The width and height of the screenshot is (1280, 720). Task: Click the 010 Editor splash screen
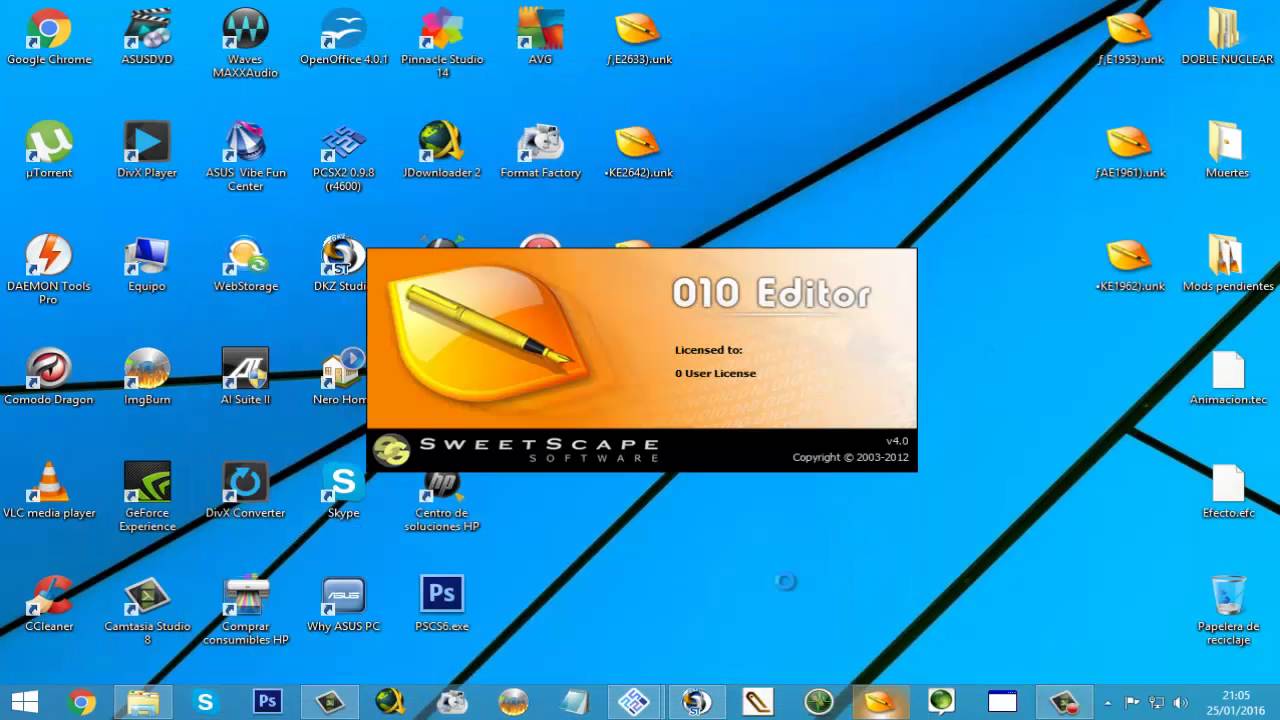tap(642, 360)
